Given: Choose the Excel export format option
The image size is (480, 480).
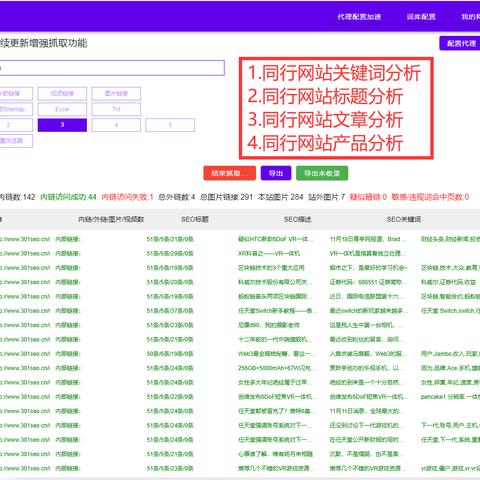Looking at the screenshot, I should [62, 109].
